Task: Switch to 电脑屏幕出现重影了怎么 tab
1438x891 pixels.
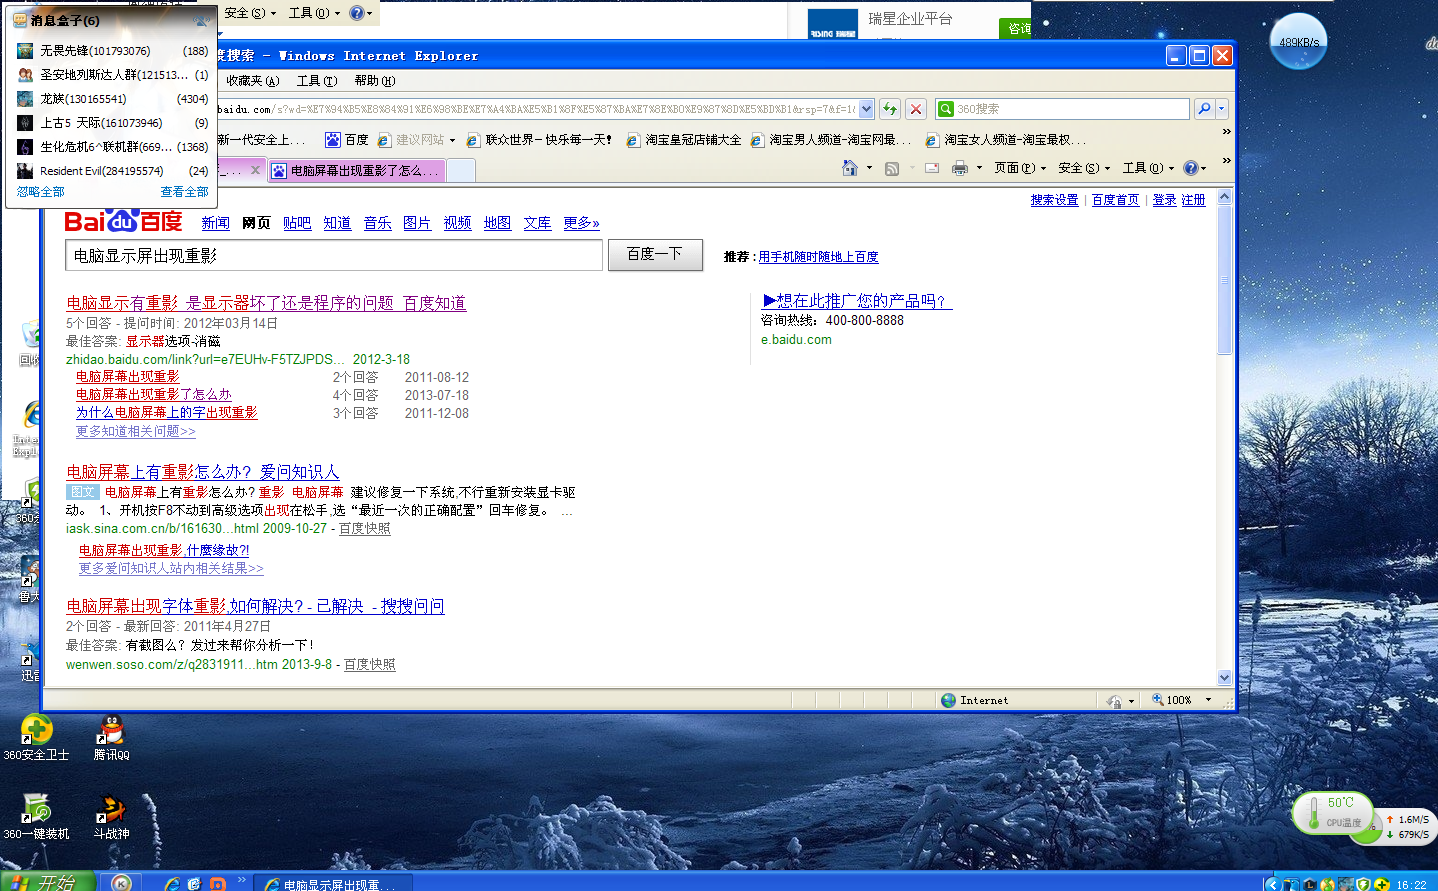Action: pyautogui.click(x=356, y=171)
